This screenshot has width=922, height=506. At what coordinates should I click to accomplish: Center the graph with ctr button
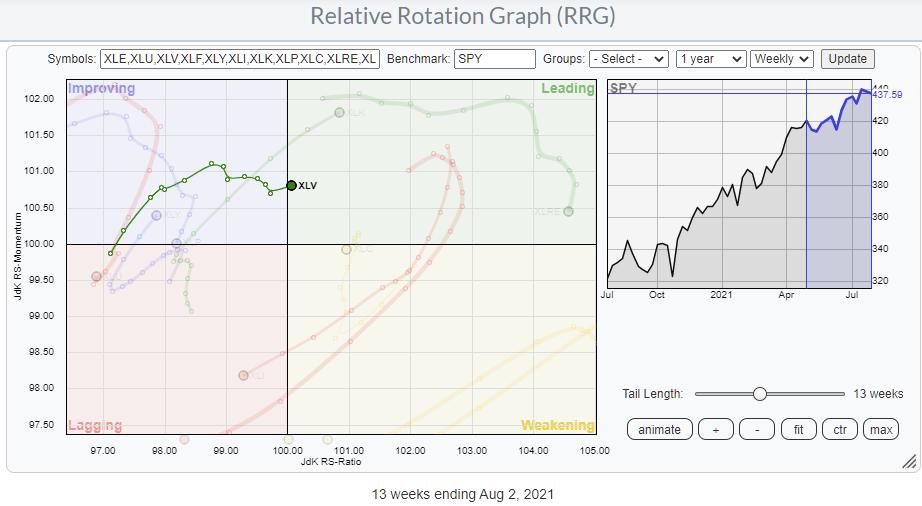coord(839,429)
